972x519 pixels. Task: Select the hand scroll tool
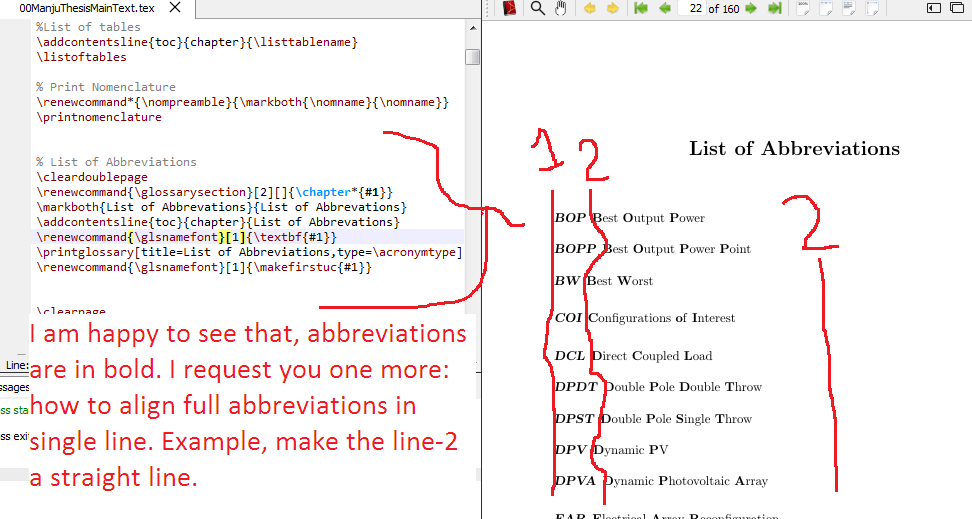[560, 8]
